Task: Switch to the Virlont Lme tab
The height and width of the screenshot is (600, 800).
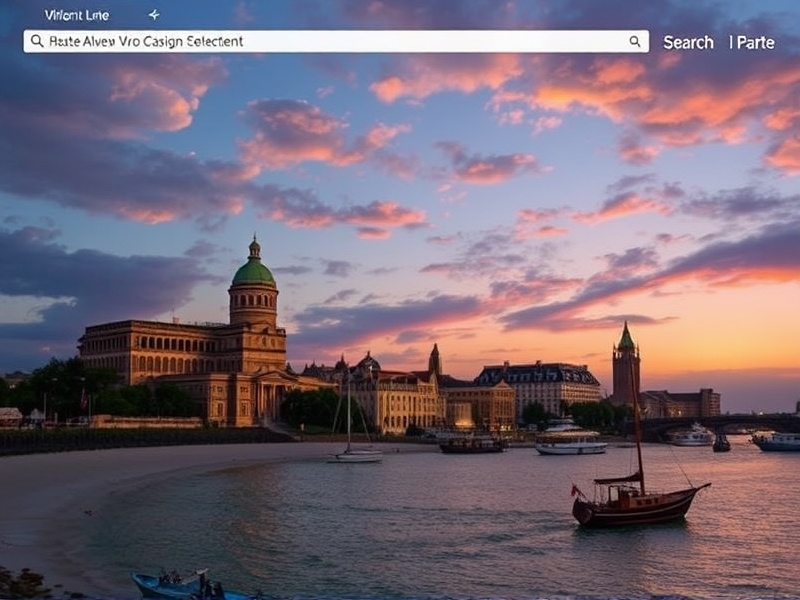Action: tap(77, 15)
